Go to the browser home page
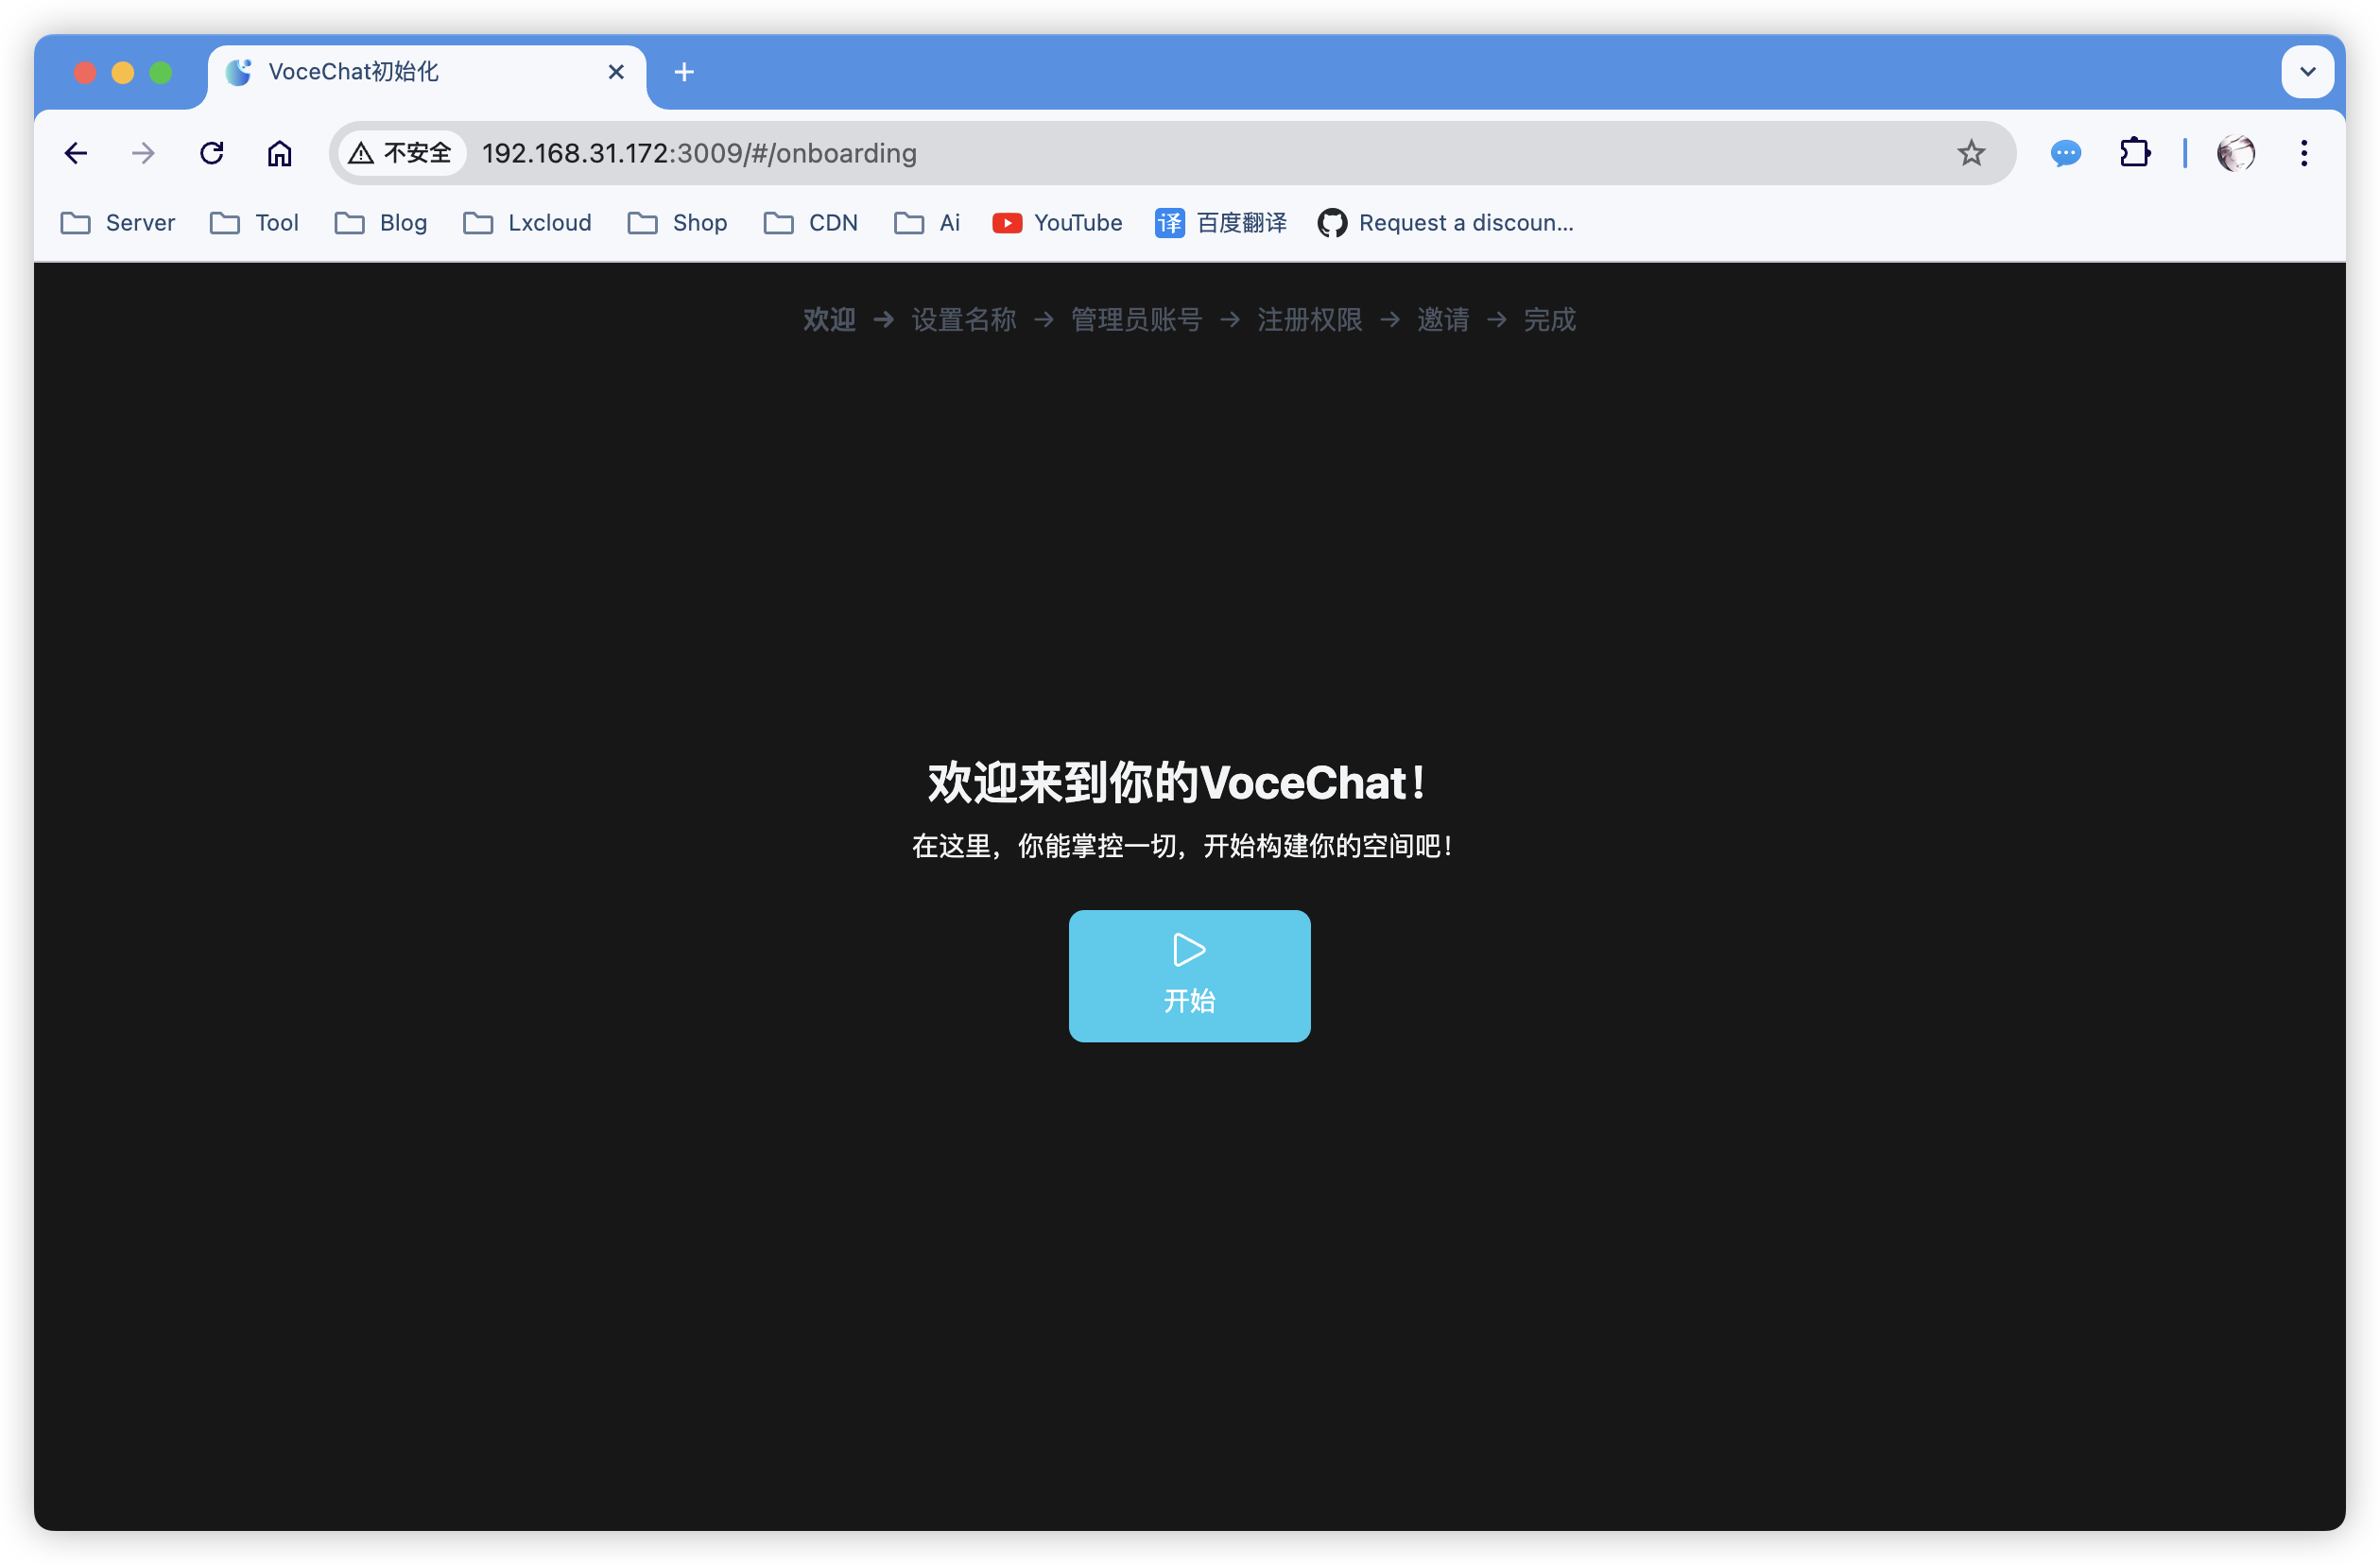This screenshot has width=2380, height=1565. point(279,153)
